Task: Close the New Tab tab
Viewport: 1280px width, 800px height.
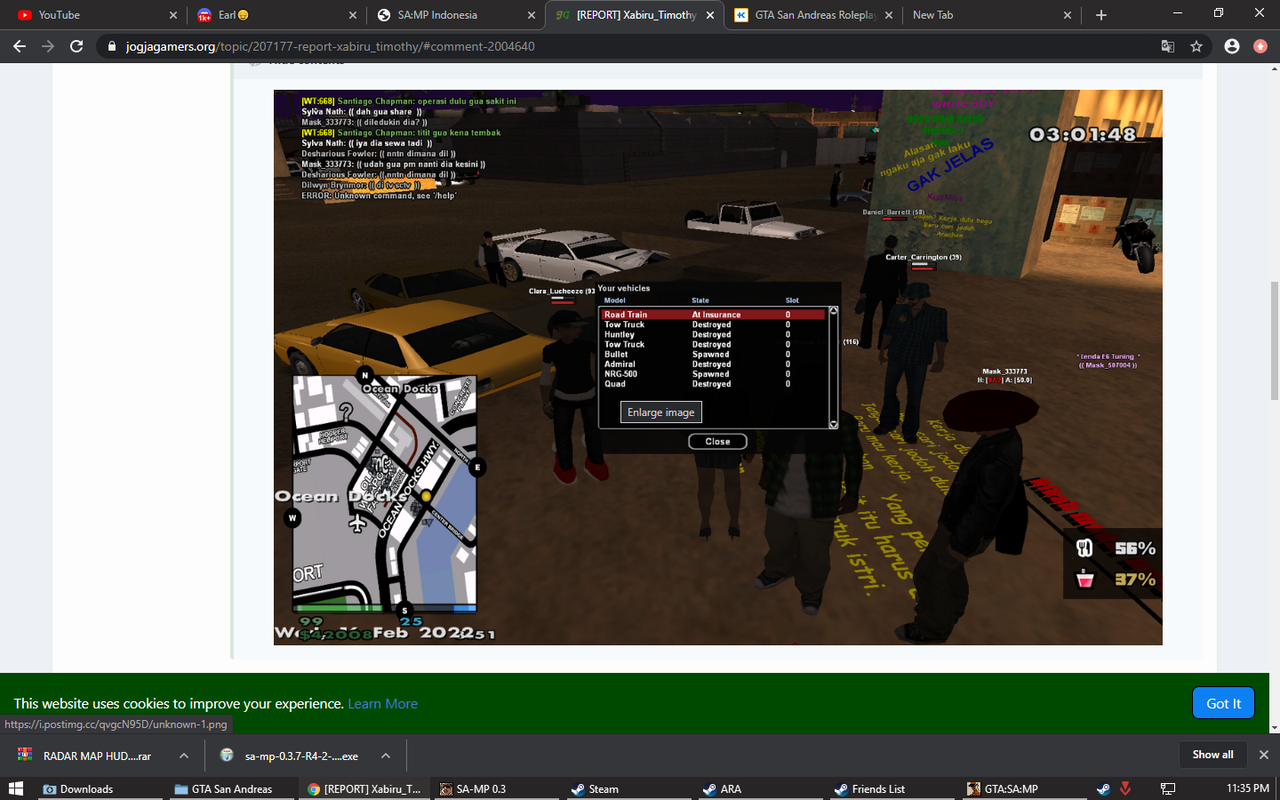Action: (1068, 15)
